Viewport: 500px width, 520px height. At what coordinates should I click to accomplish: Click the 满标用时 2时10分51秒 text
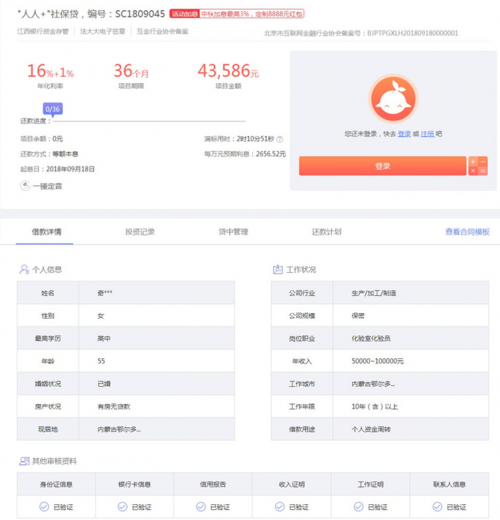[239, 139]
